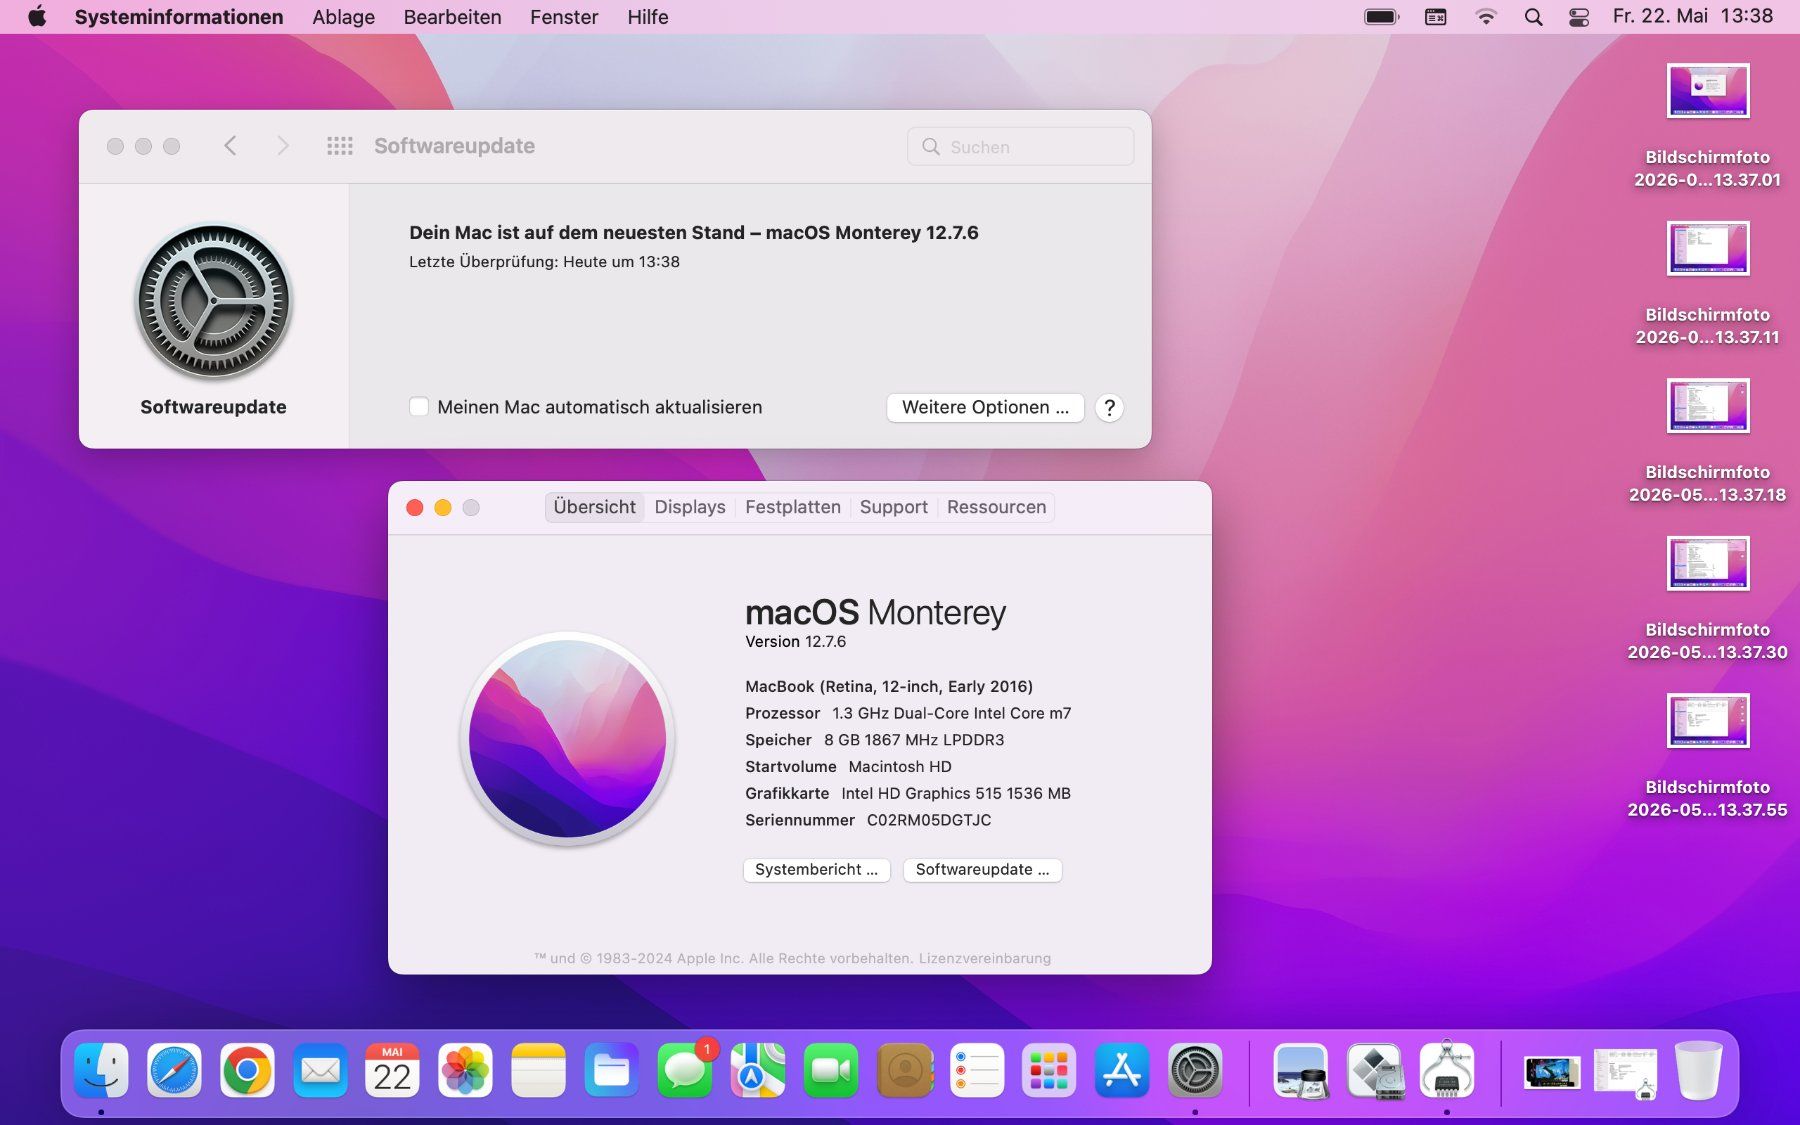Viewport: 1800px width, 1125px height.
Task: Open Control Center in the menu bar
Action: [1579, 17]
